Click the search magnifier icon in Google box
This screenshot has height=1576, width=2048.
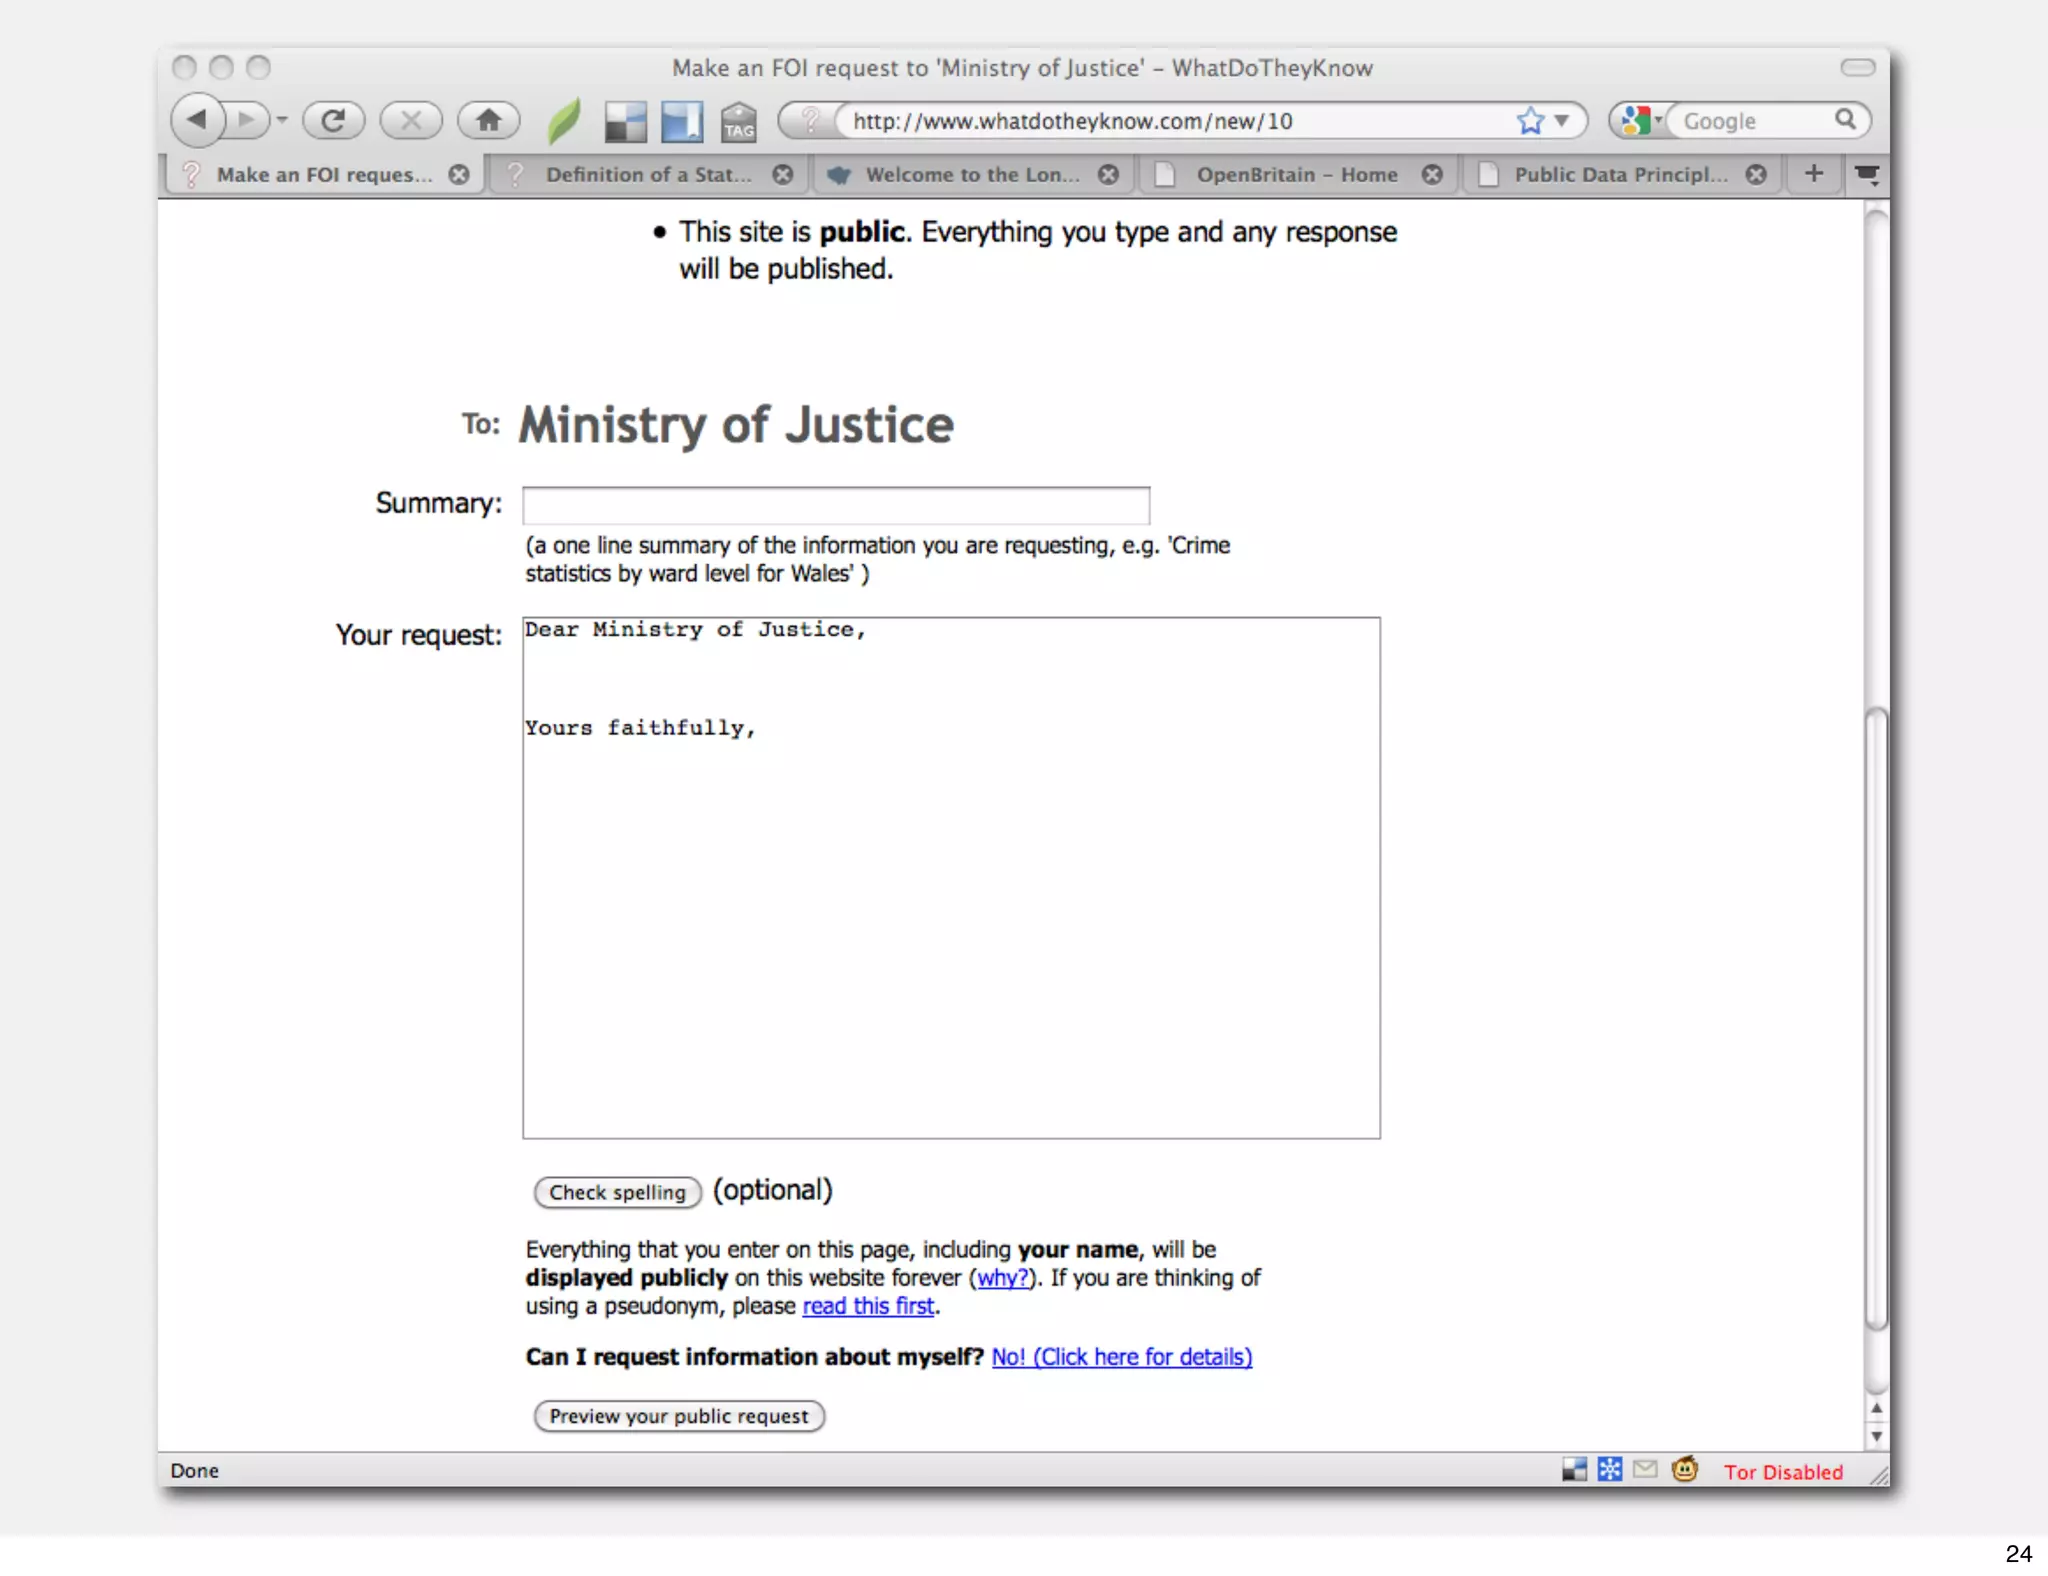[x=1845, y=120]
